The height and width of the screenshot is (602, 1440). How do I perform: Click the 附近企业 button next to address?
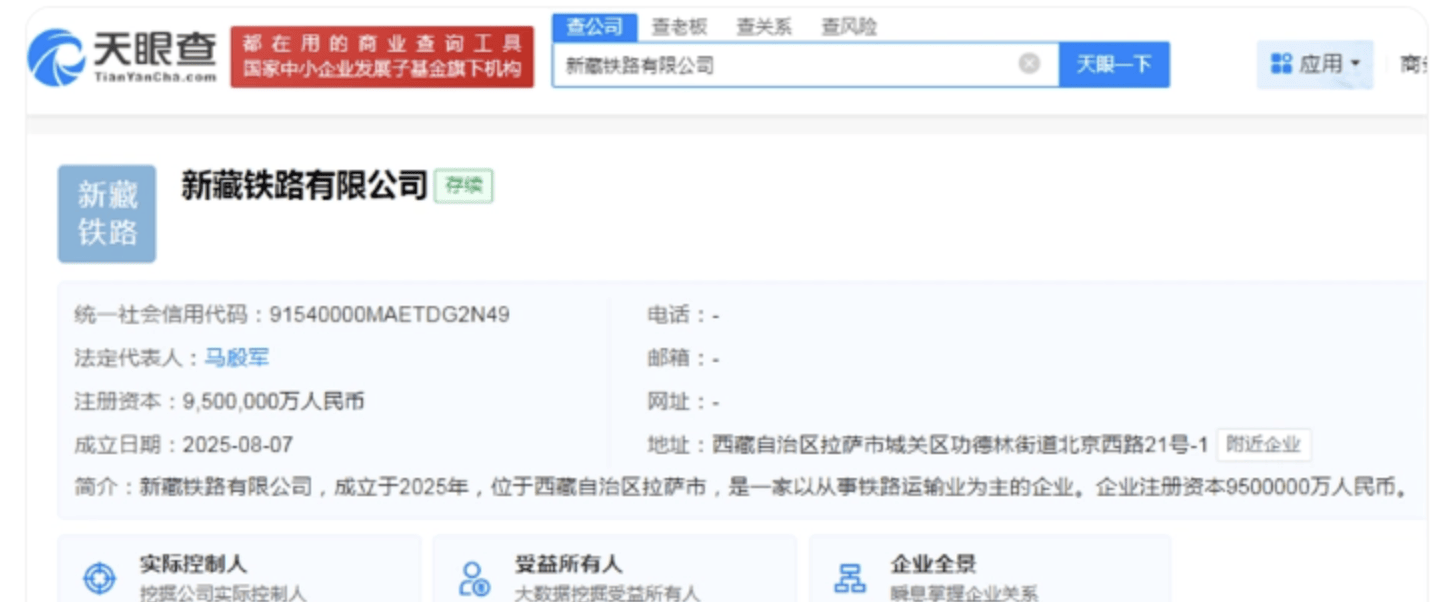(1263, 445)
